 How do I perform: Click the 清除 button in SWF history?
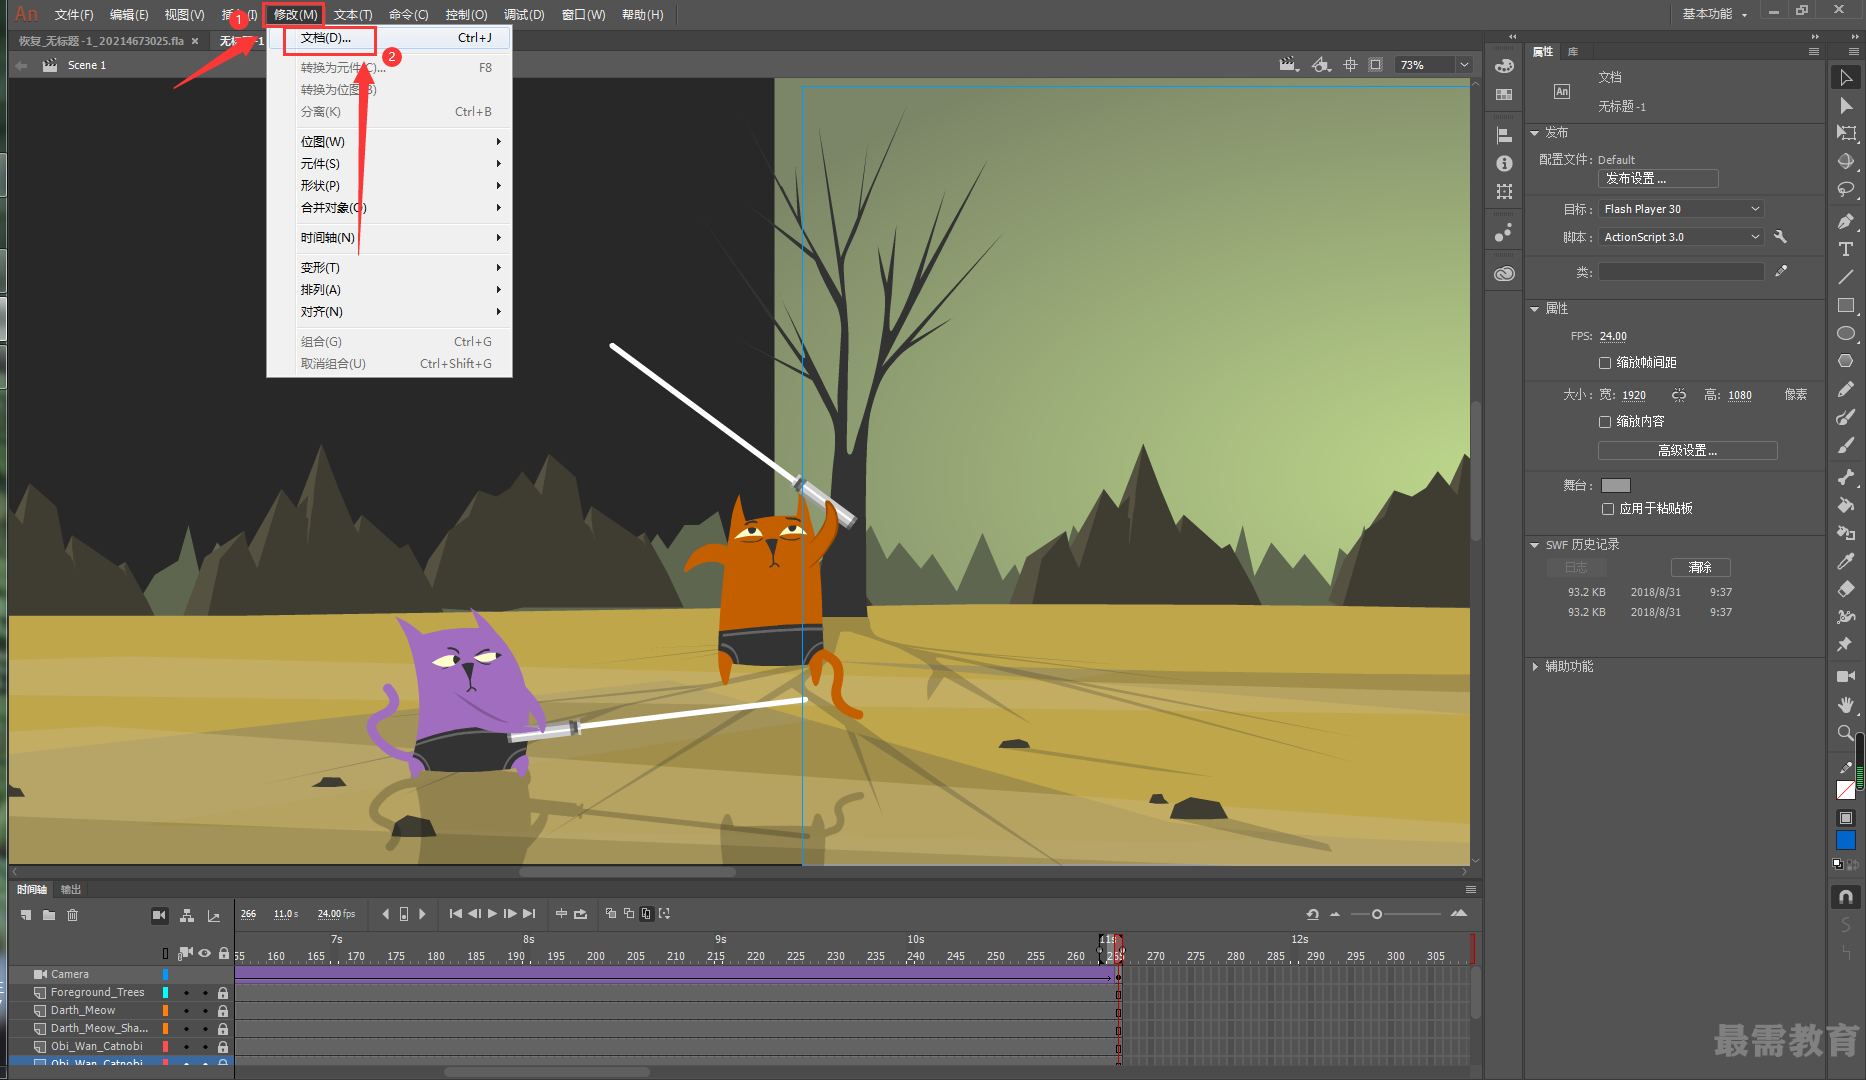click(x=1700, y=568)
